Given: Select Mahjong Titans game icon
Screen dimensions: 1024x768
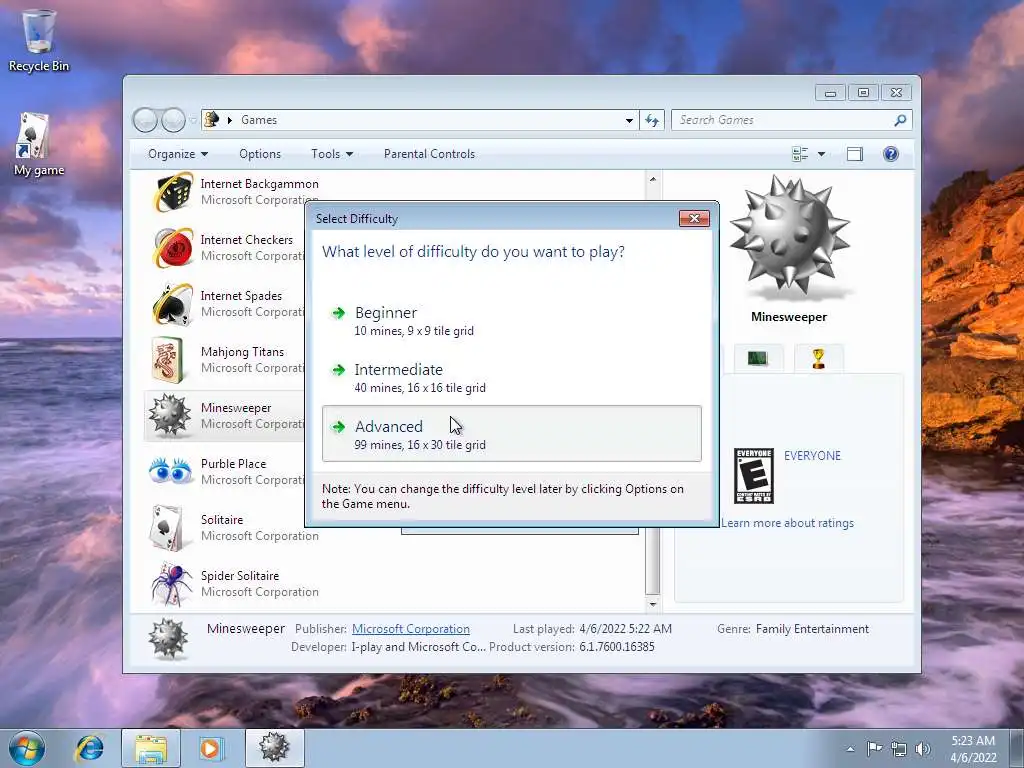Looking at the screenshot, I should (168, 360).
